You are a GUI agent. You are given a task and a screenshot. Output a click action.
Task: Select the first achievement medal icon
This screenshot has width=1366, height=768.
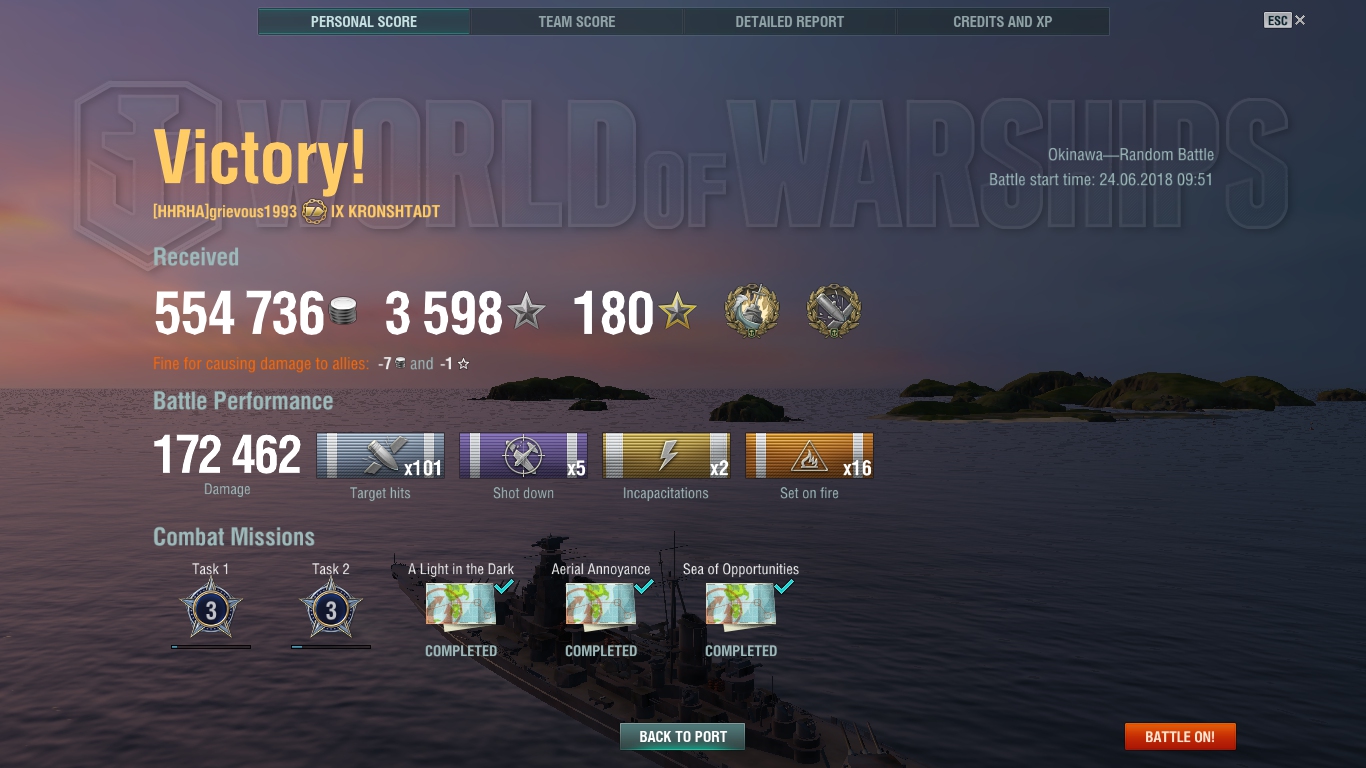pyautogui.click(x=752, y=312)
